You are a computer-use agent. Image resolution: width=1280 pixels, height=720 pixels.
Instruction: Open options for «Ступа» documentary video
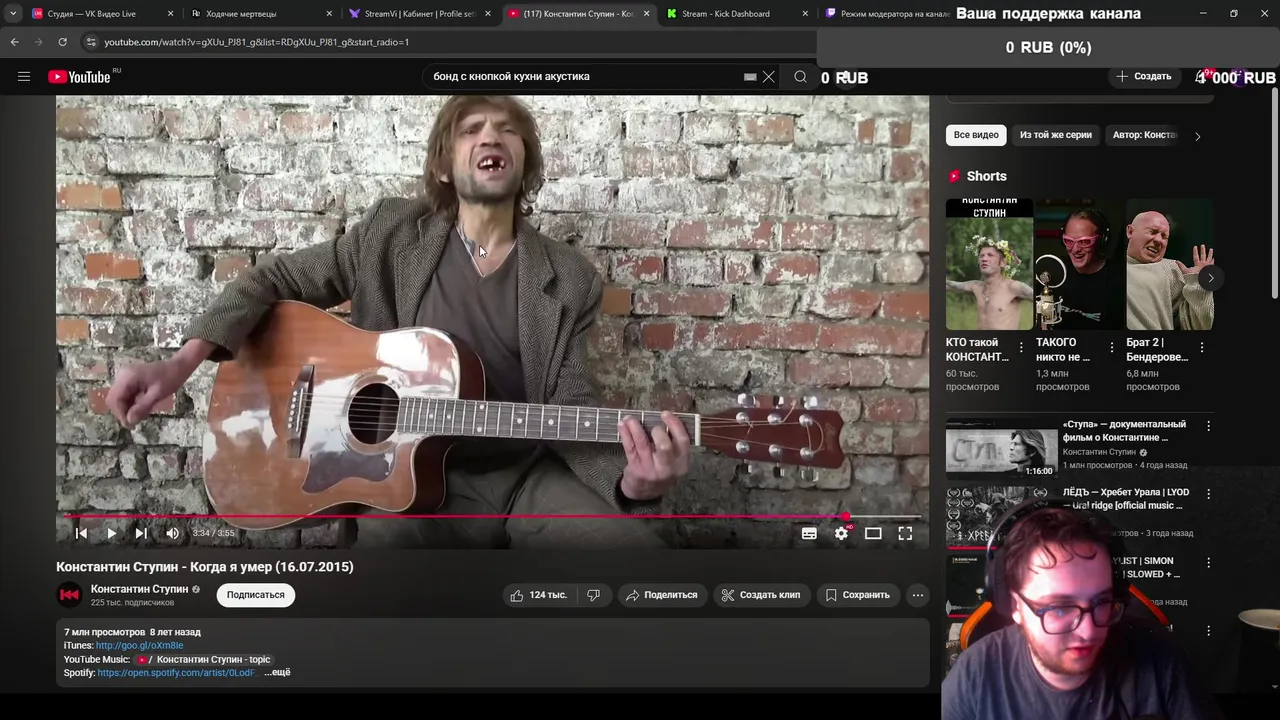pos(1208,426)
